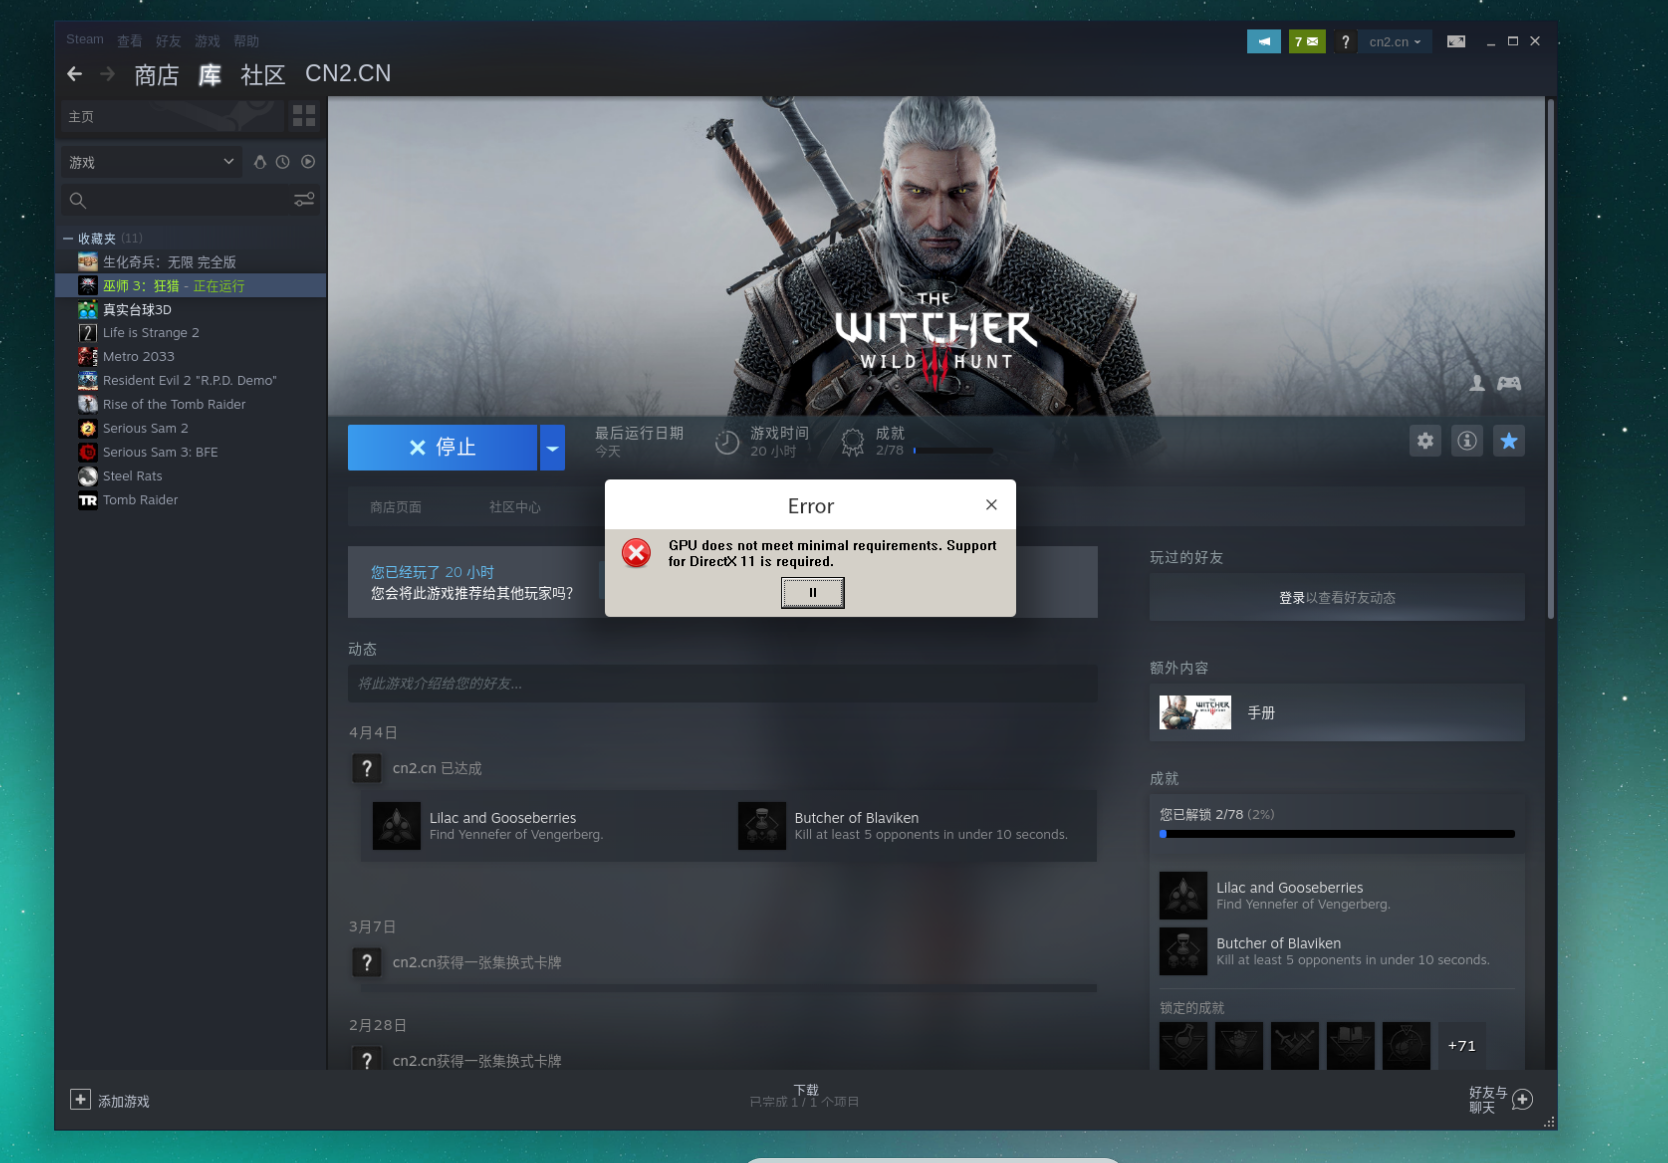Open the dropdown arrow beside 停止
1668x1163 pixels.
pyautogui.click(x=552, y=448)
